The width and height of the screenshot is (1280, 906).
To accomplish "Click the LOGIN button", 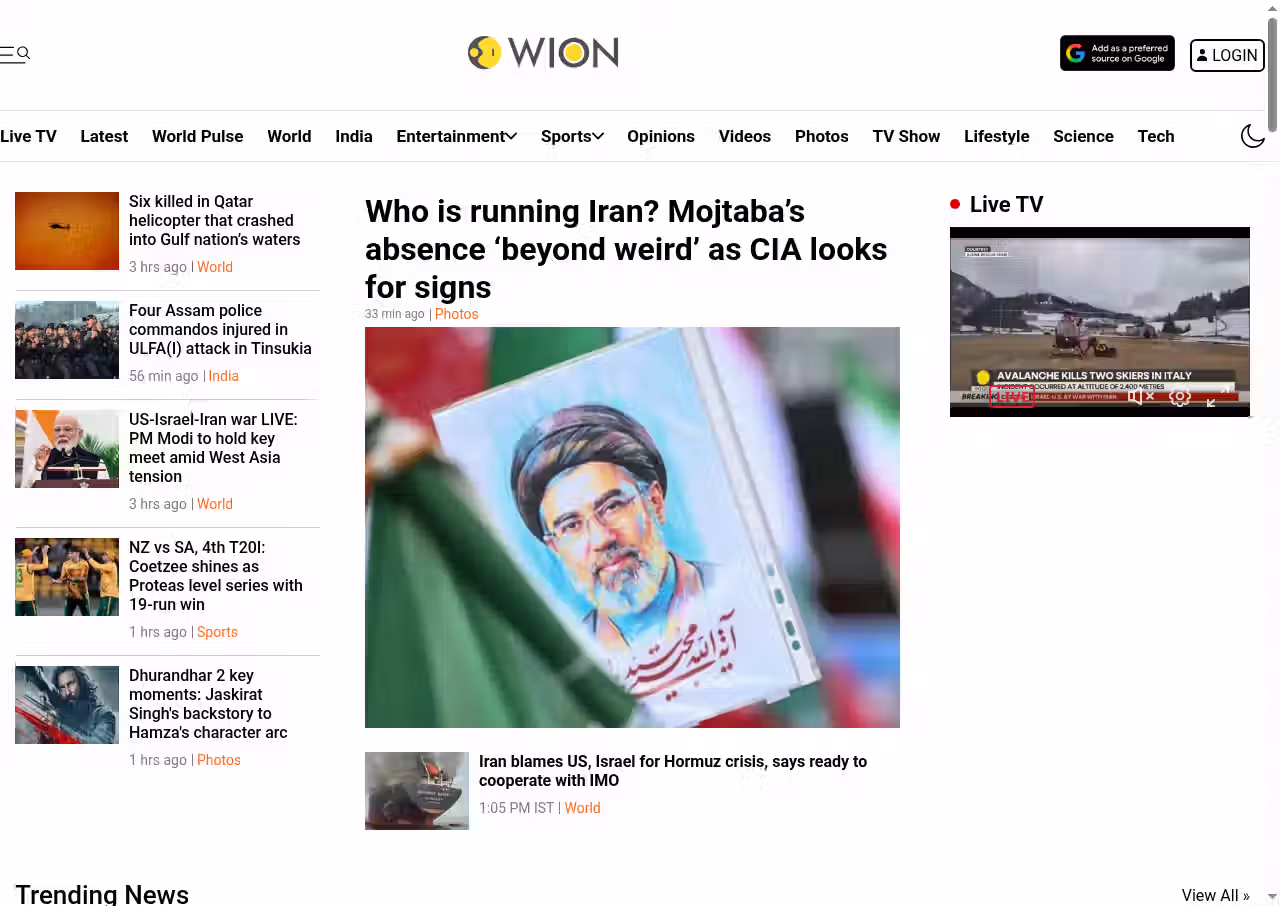I will point(1227,55).
